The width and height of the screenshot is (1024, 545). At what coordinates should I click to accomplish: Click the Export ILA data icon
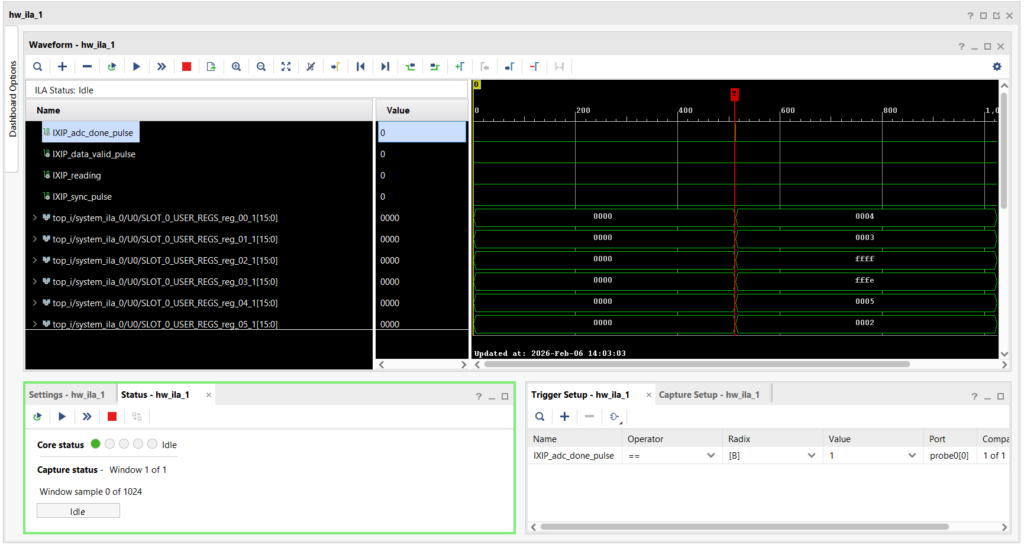tap(211, 67)
